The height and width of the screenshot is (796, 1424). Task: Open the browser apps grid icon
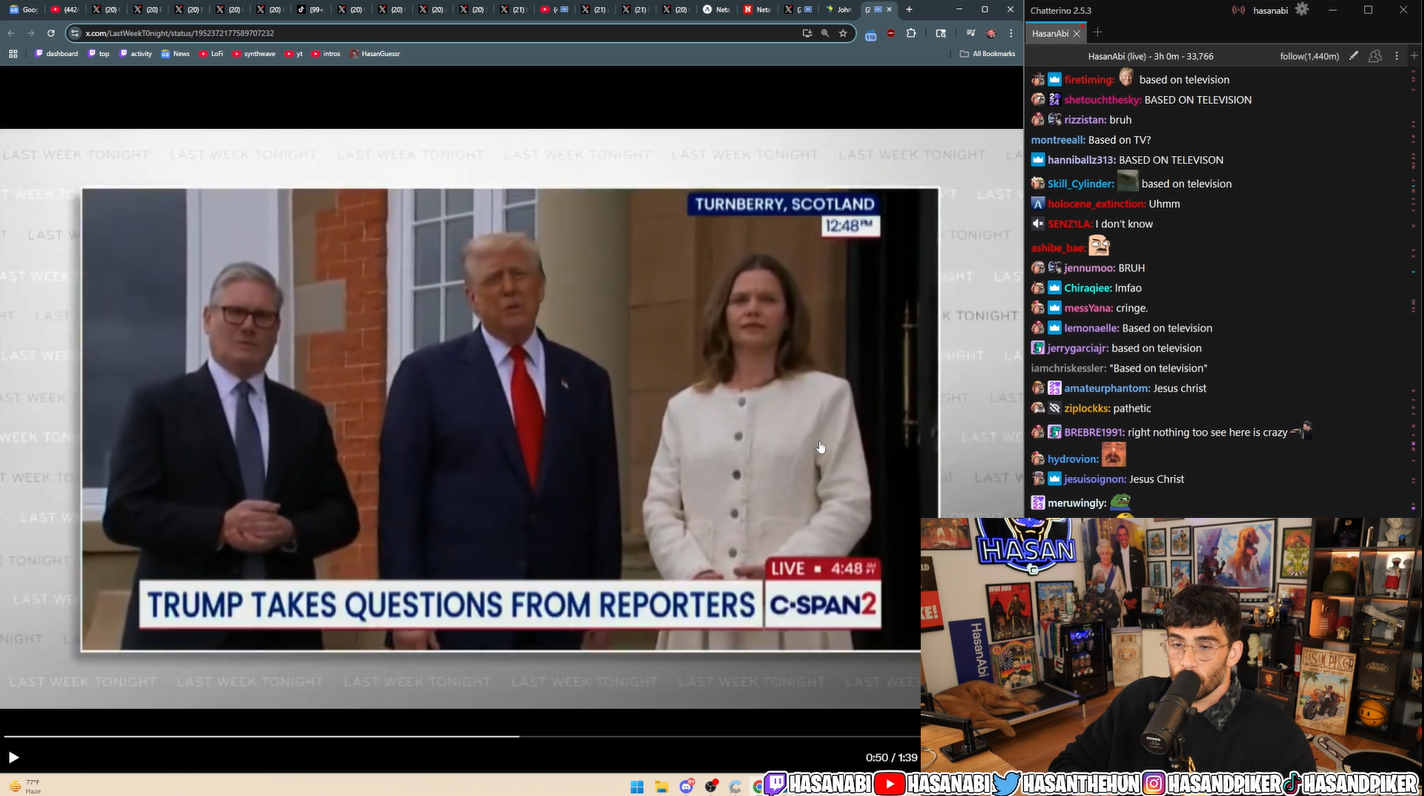[13, 54]
